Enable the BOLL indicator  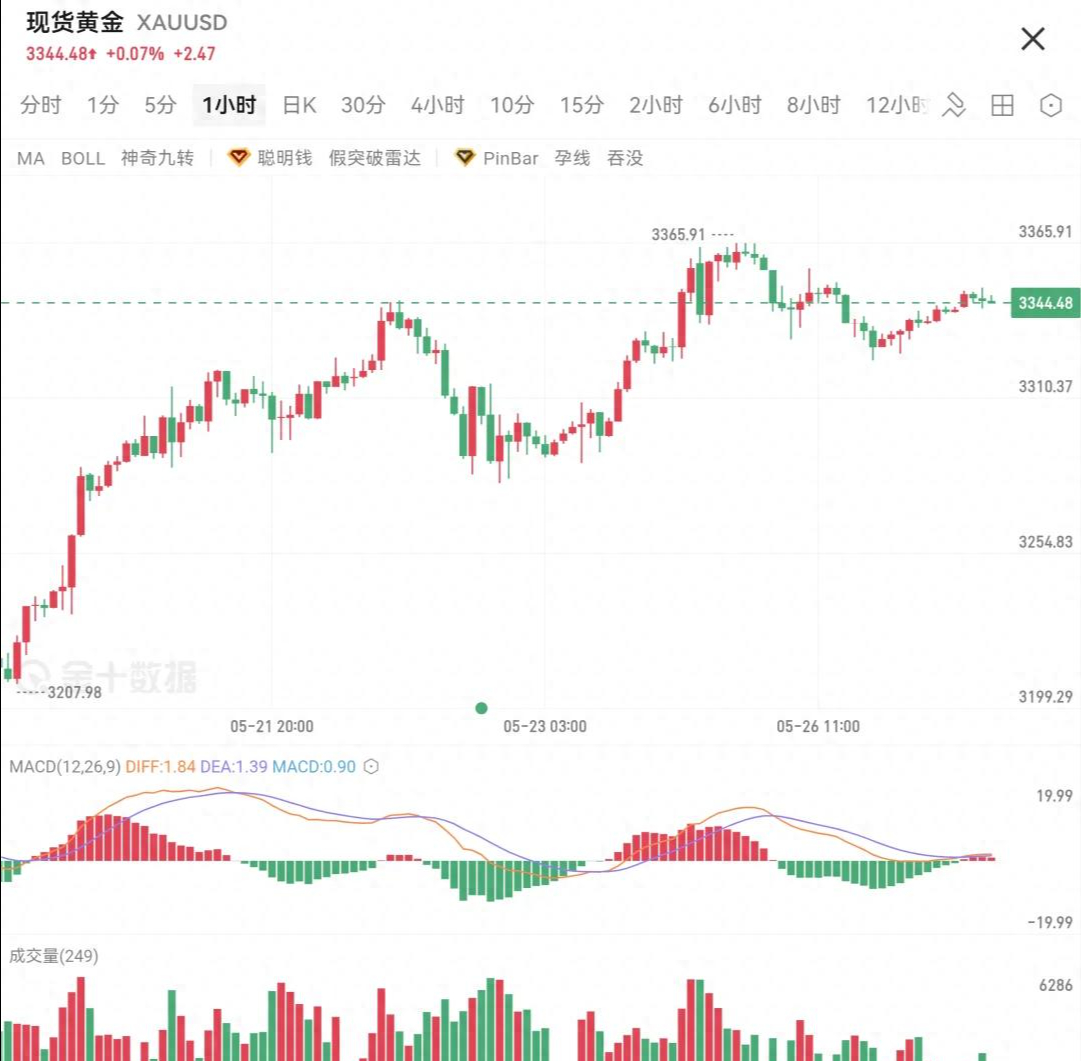point(83,158)
